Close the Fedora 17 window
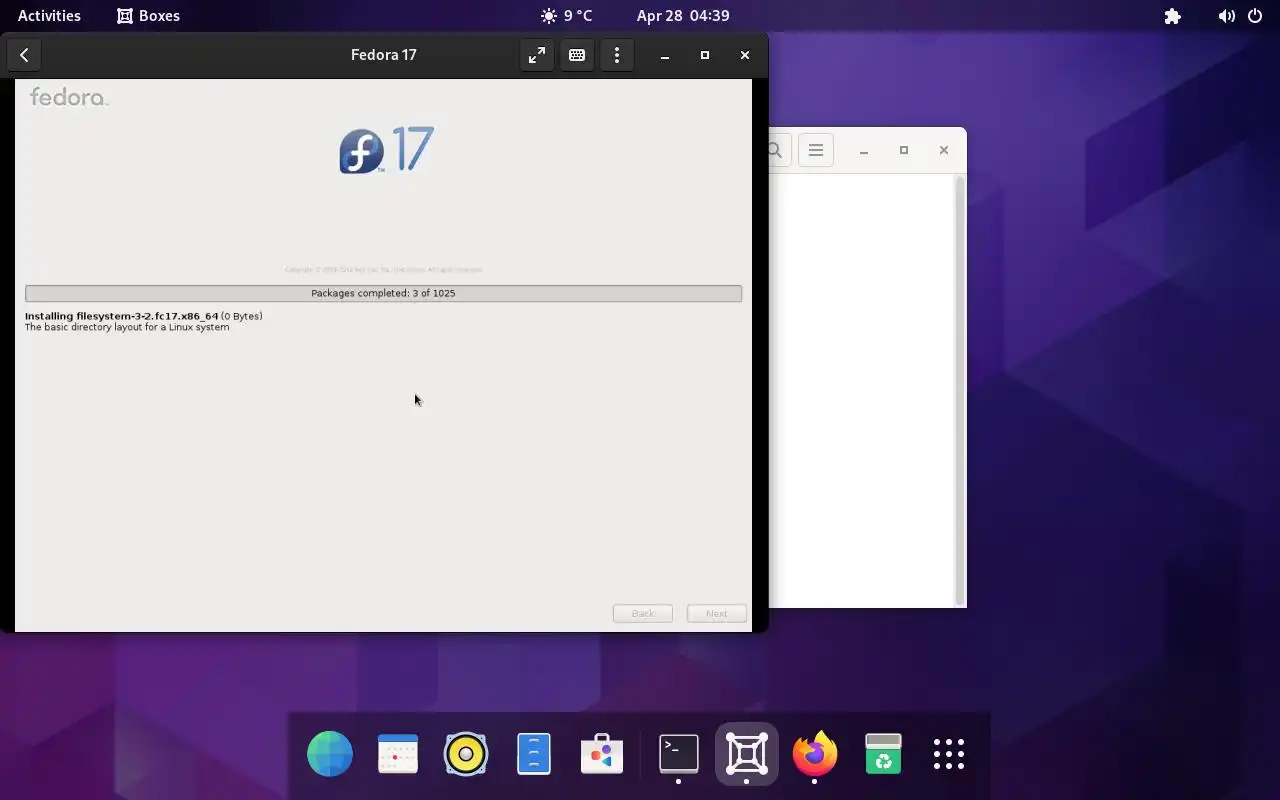Screen dimensions: 1280x800 point(745,55)
